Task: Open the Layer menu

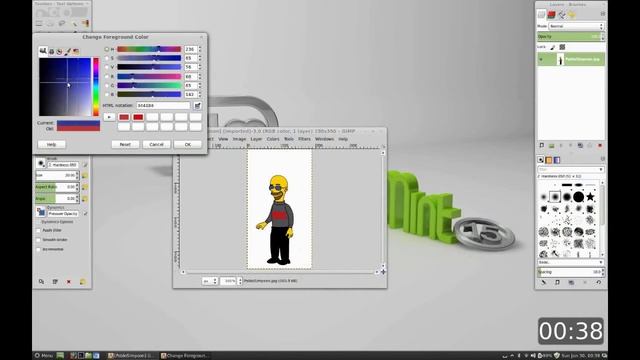Action: point(256,139)
